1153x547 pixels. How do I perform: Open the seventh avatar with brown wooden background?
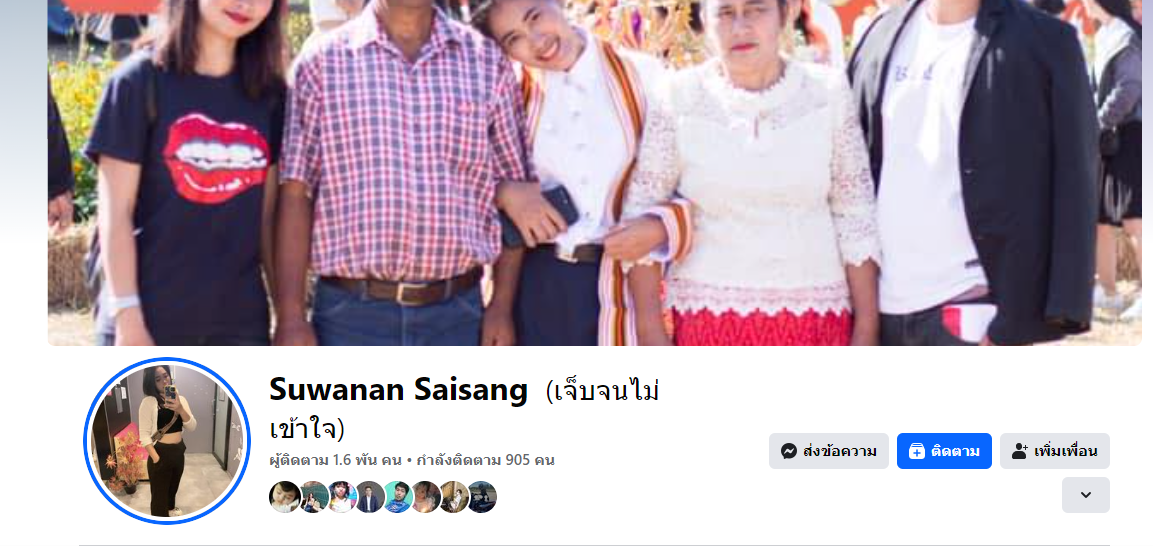pos(454,497)
